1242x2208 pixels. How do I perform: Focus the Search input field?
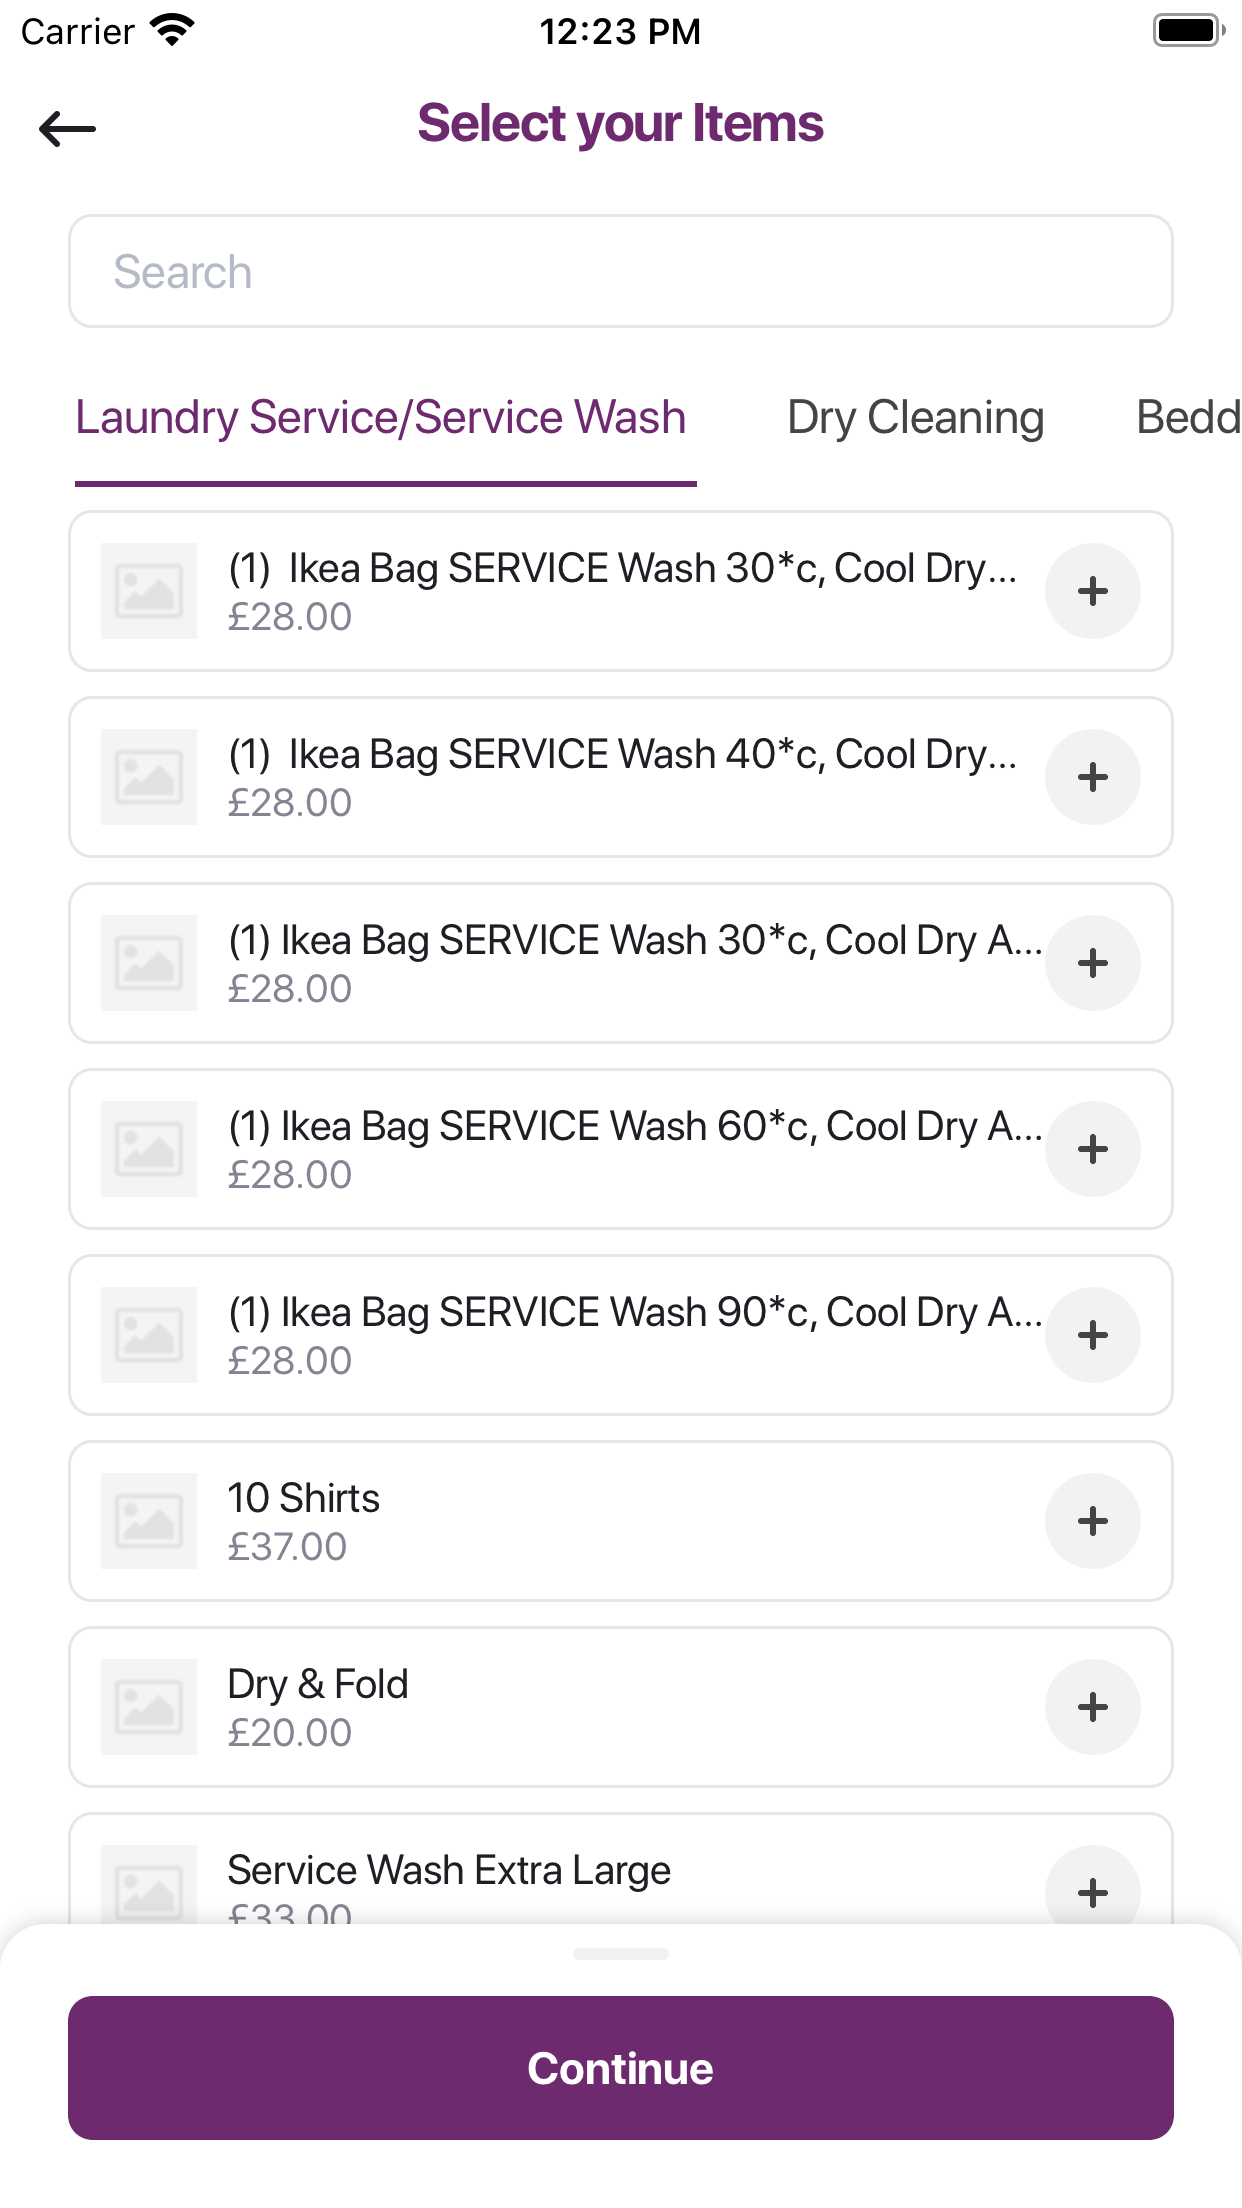pyautogui.click(x=621, y=271)
